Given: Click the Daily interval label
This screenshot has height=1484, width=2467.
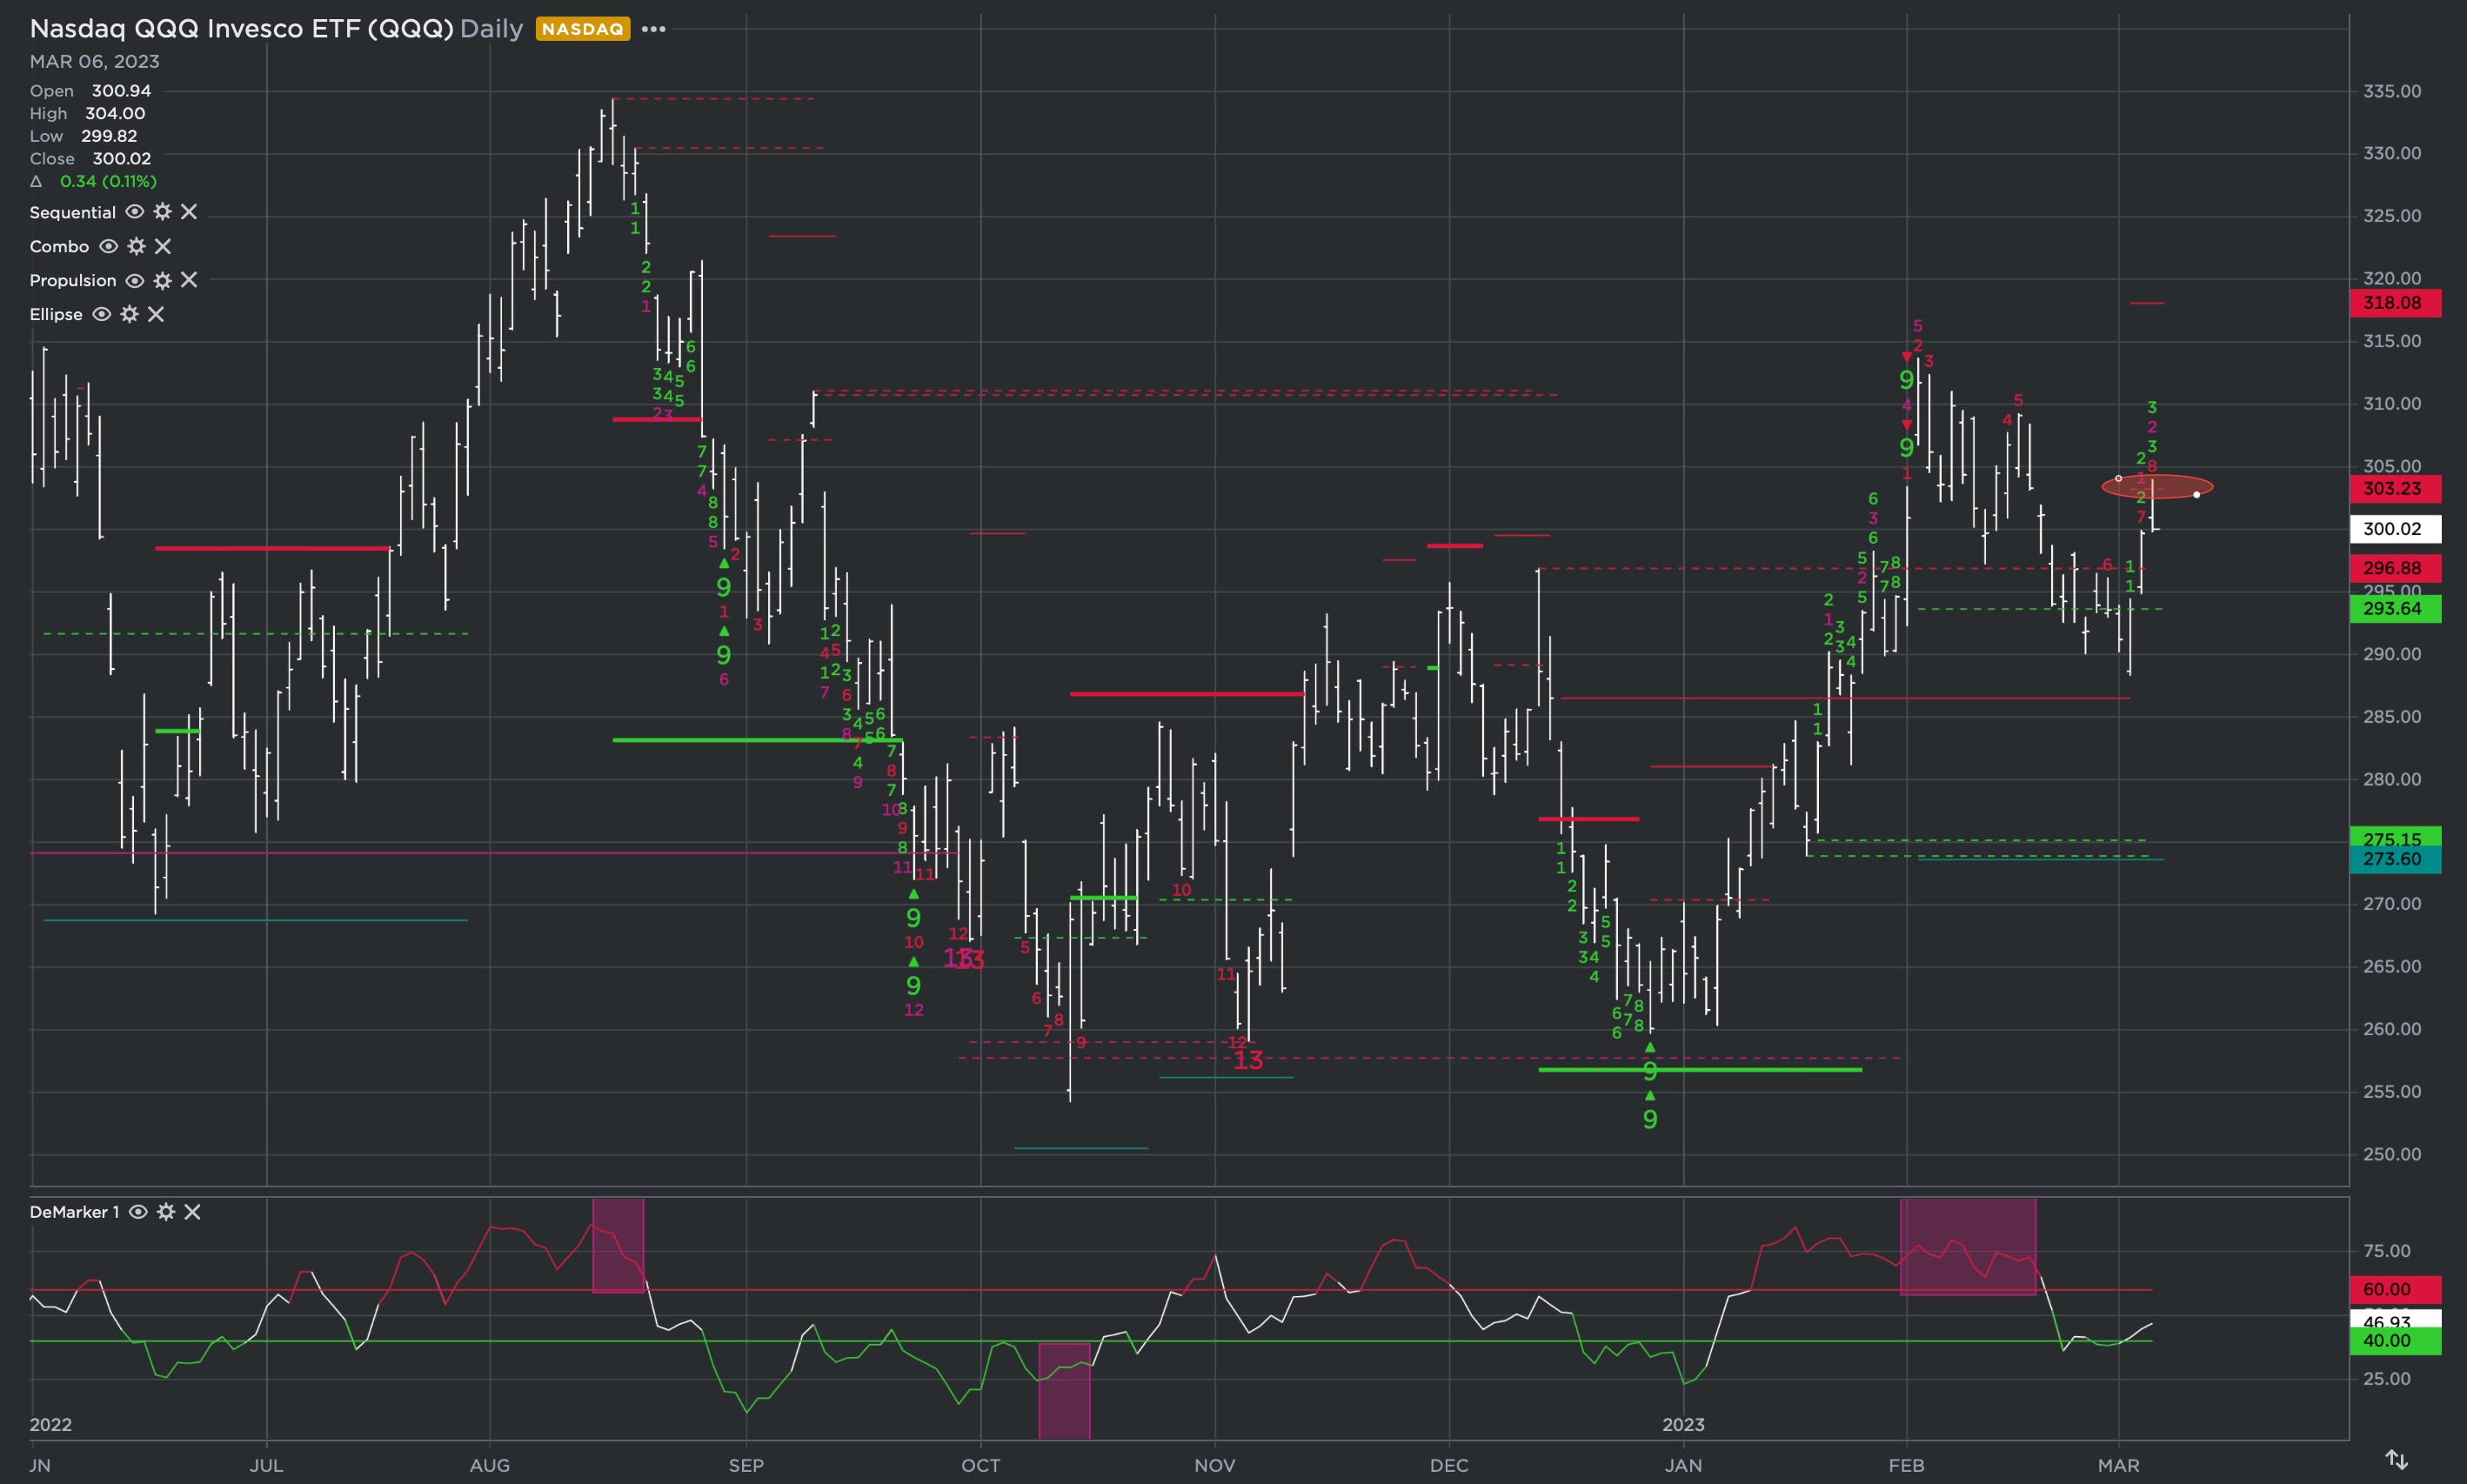Looking at the screenshot, I should coord(491,28).
